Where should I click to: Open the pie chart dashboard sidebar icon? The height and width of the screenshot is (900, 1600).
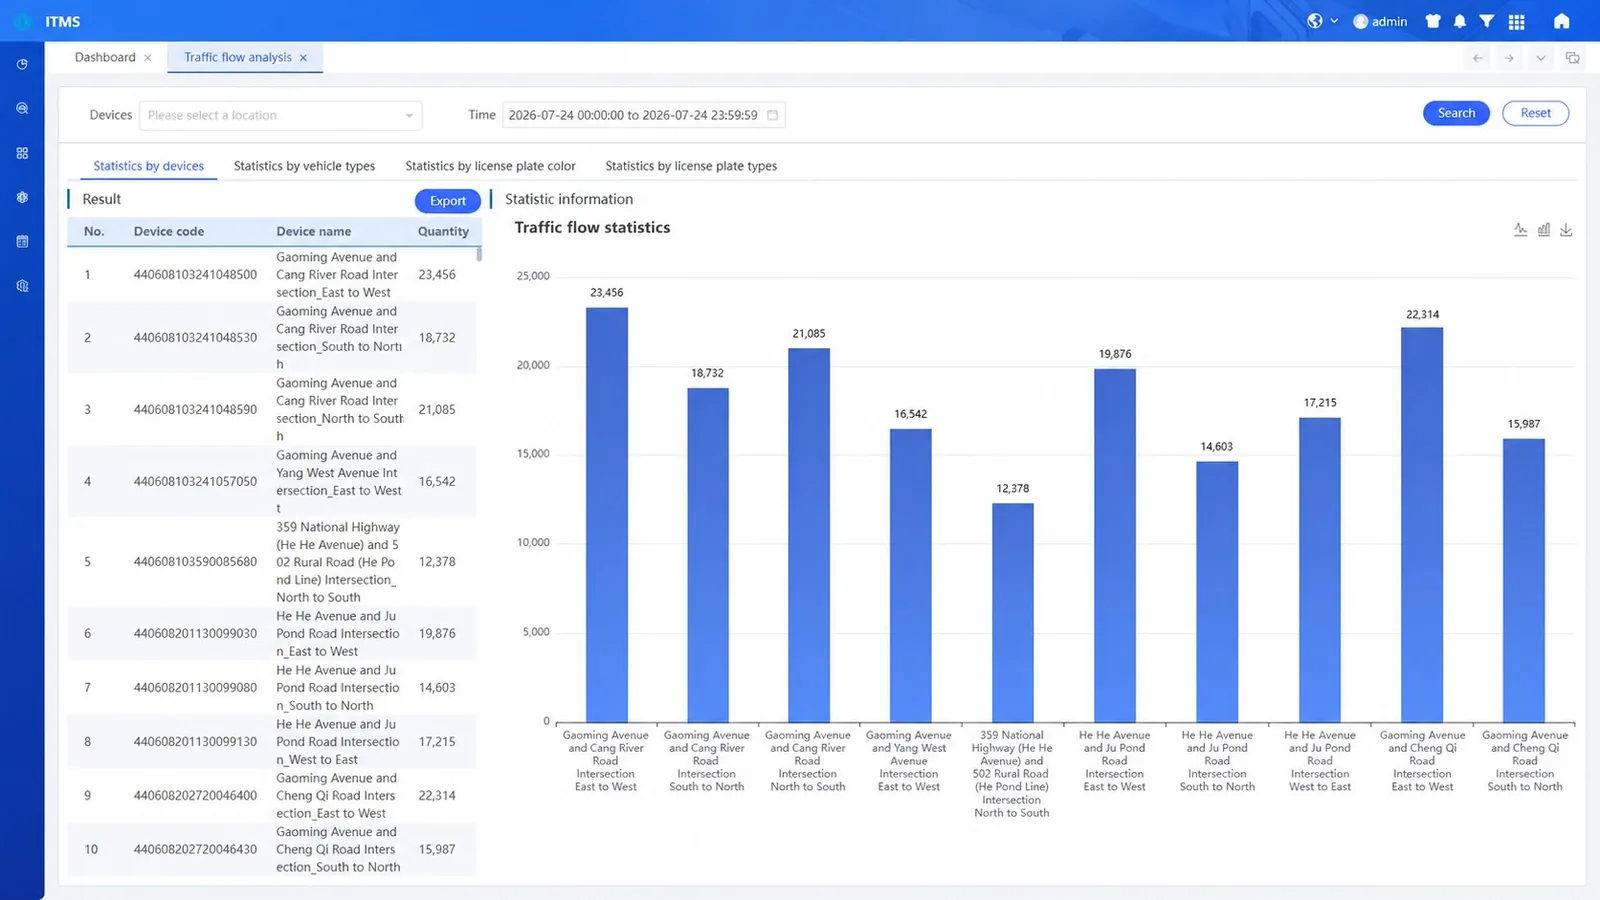pos(22,64)
